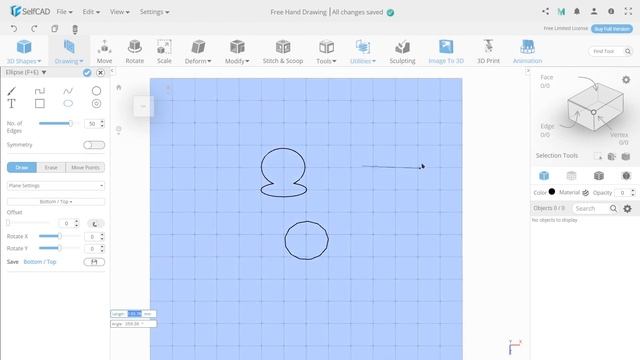The height and width of the screenshot is (360, 640).
Task: Toggle fullscreen mode icon
Action: (628, 11)
